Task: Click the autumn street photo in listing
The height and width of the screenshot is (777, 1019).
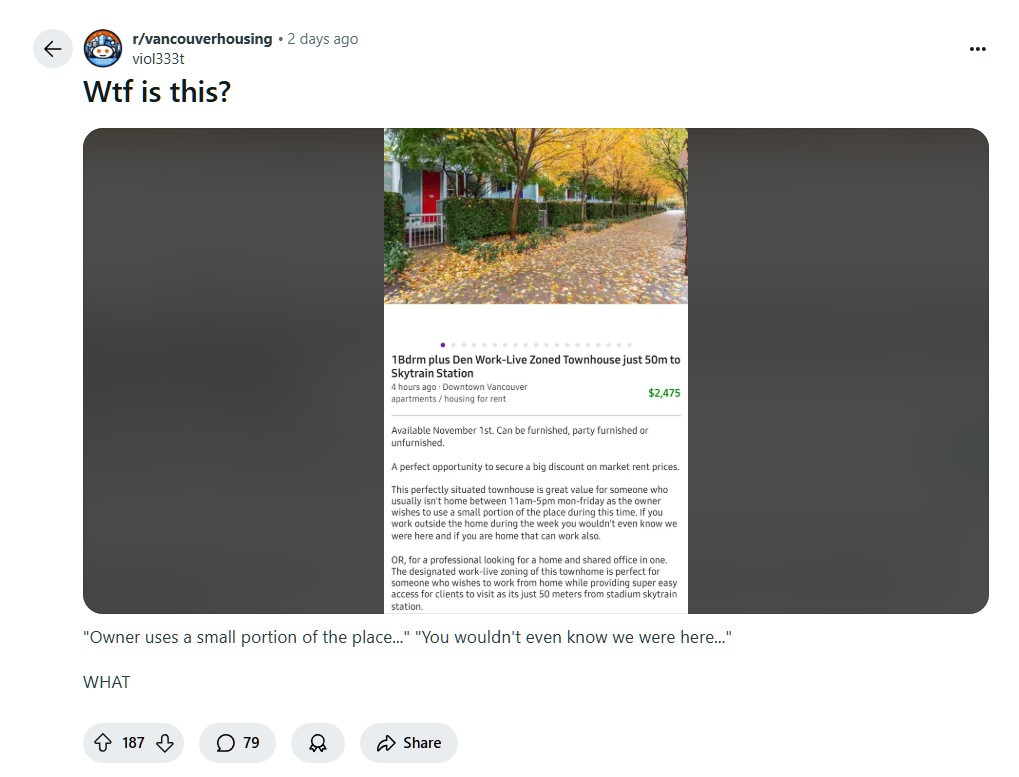Action: pyautogui.click(x=535, y=216)
